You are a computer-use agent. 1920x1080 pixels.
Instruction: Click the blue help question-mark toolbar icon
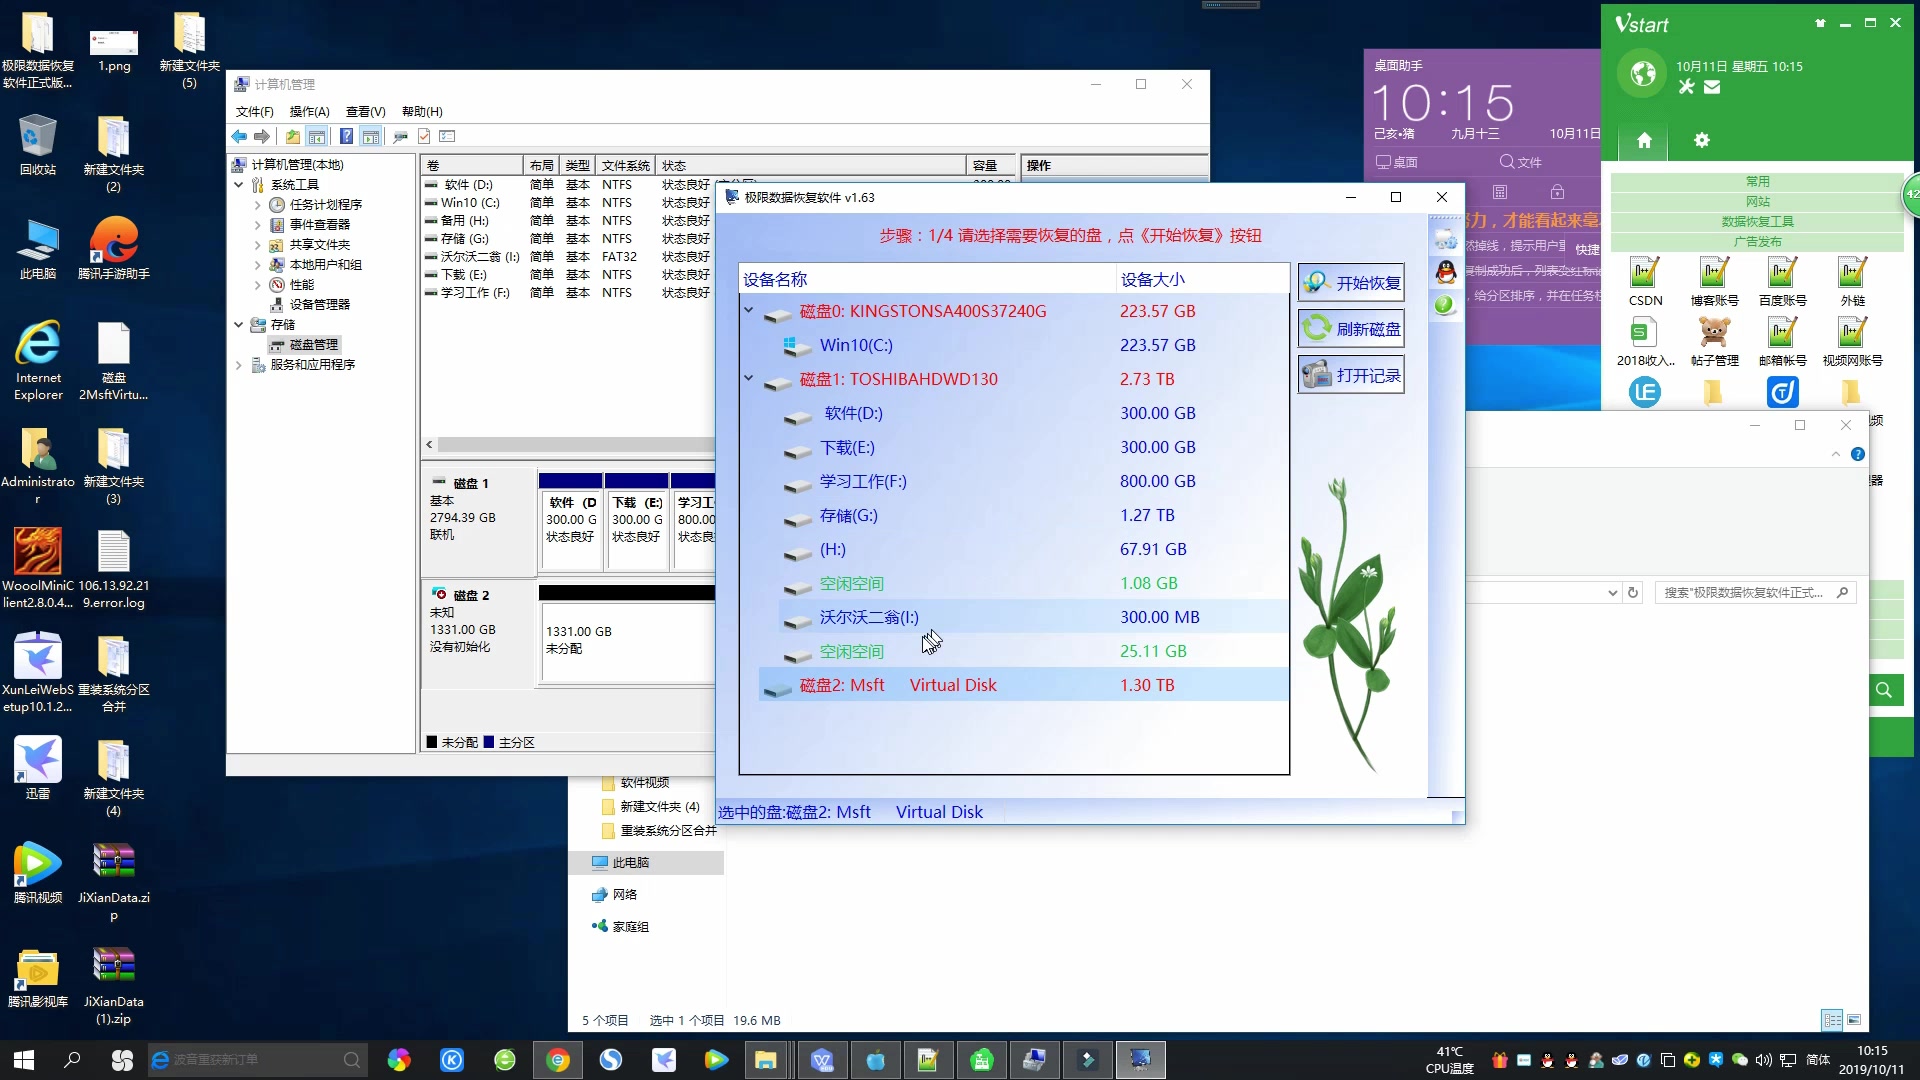346,136
